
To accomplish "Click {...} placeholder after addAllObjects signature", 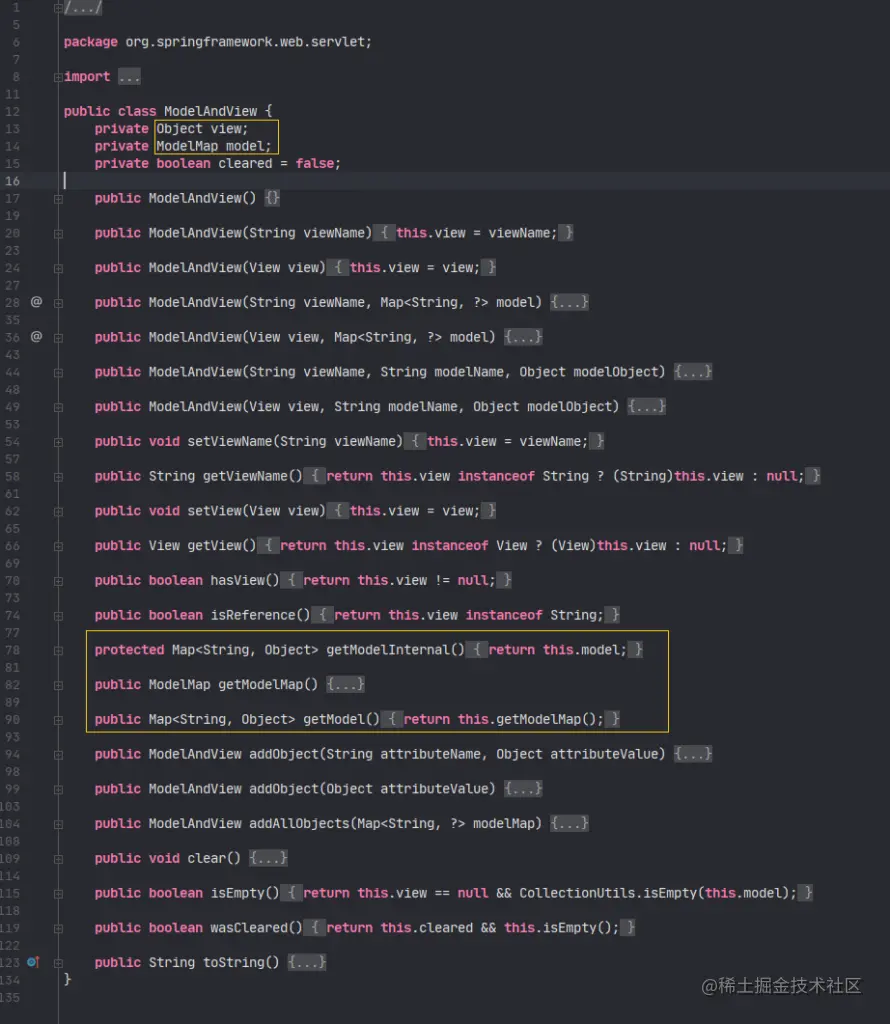I will click(x=569, y=824).
